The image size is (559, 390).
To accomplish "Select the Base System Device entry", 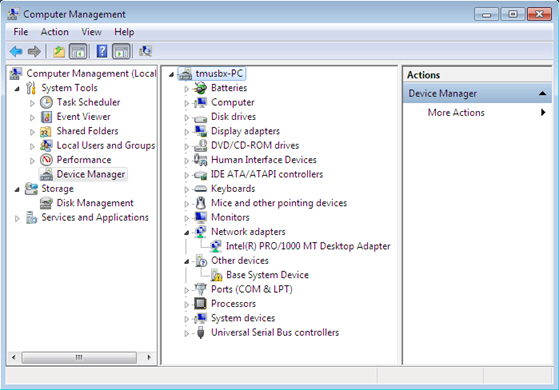I will click(x=267, y=275).
